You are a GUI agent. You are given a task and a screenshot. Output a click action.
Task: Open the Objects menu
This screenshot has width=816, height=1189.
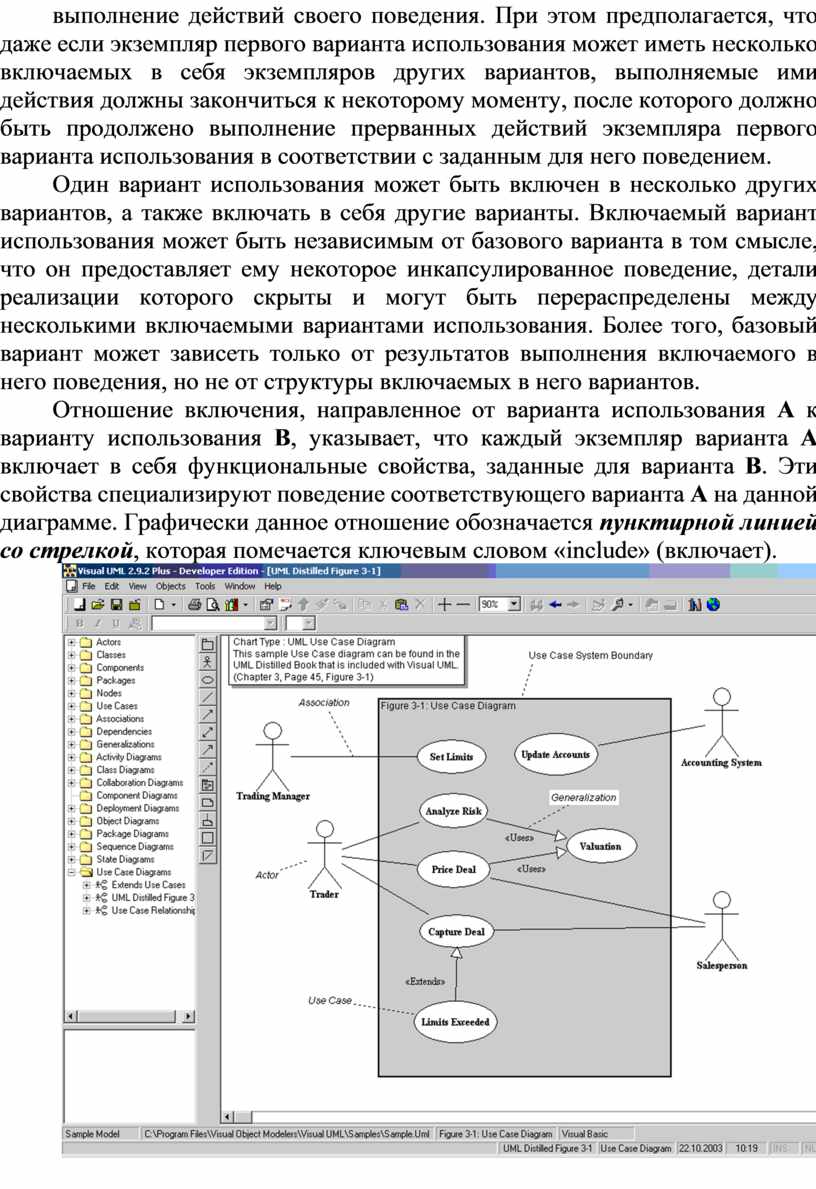[x=171, y=586]
